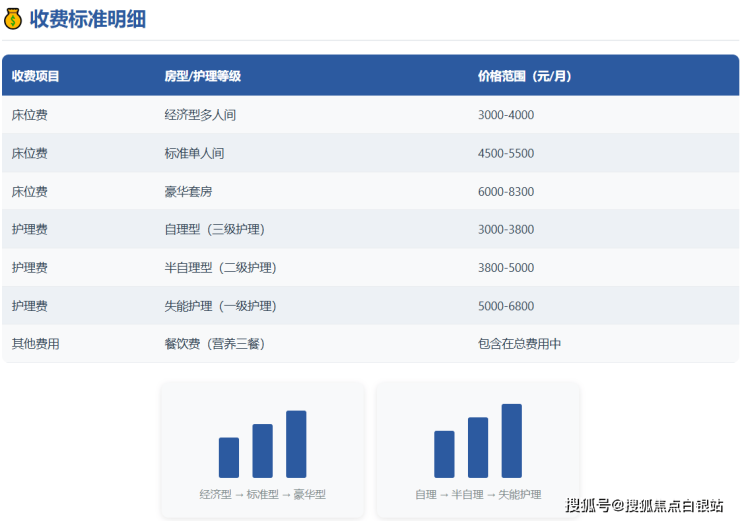The width and height of the screenshot is (740, 521).
Task: Click the 餐饮费（营养三餐） entry
Action: pyautogui.click(x=215, y=344)
